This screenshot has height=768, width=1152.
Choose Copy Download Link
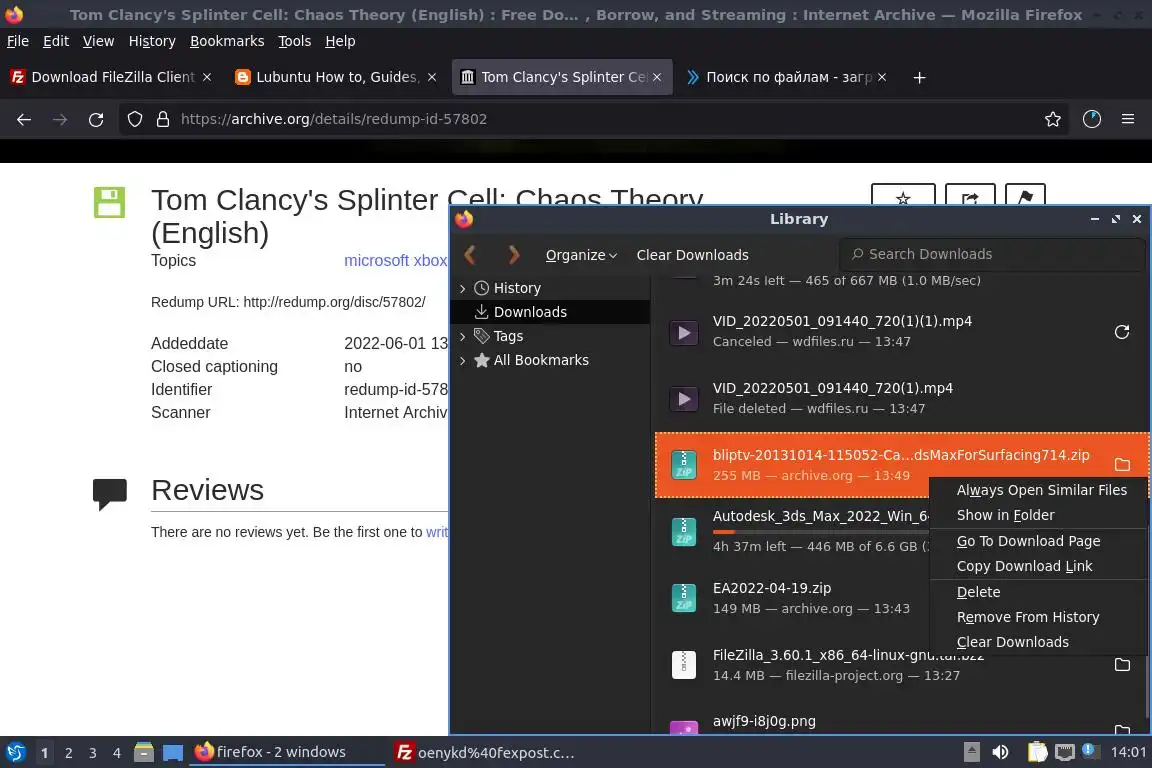click(x=1039, y=566)
